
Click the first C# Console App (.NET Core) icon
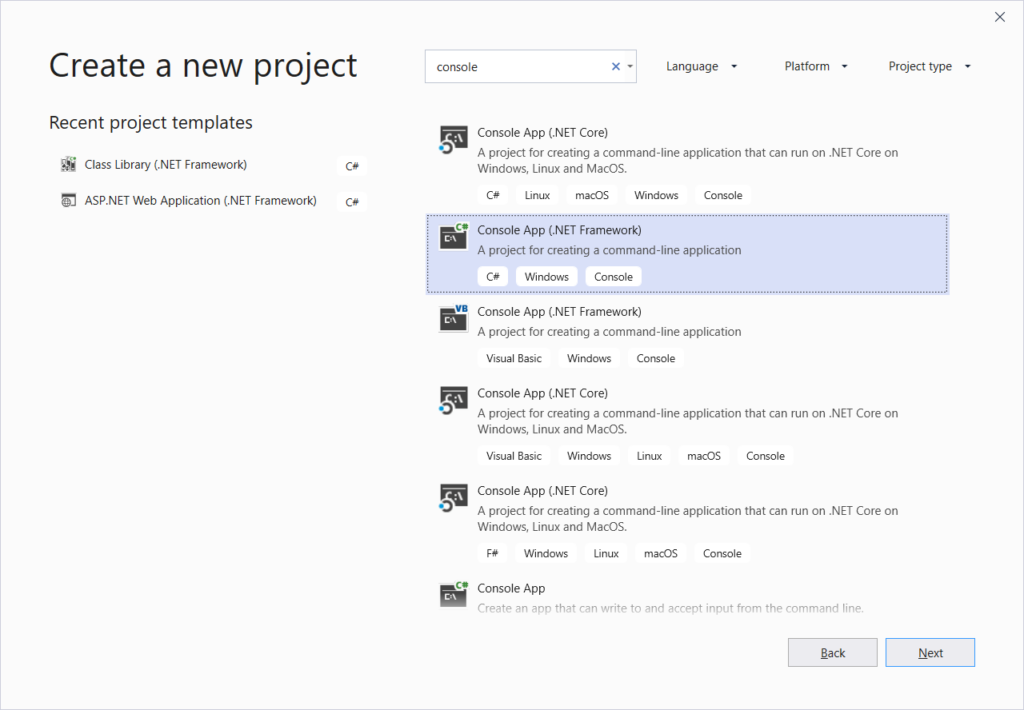pyautogui.click(x=453, y=140)
